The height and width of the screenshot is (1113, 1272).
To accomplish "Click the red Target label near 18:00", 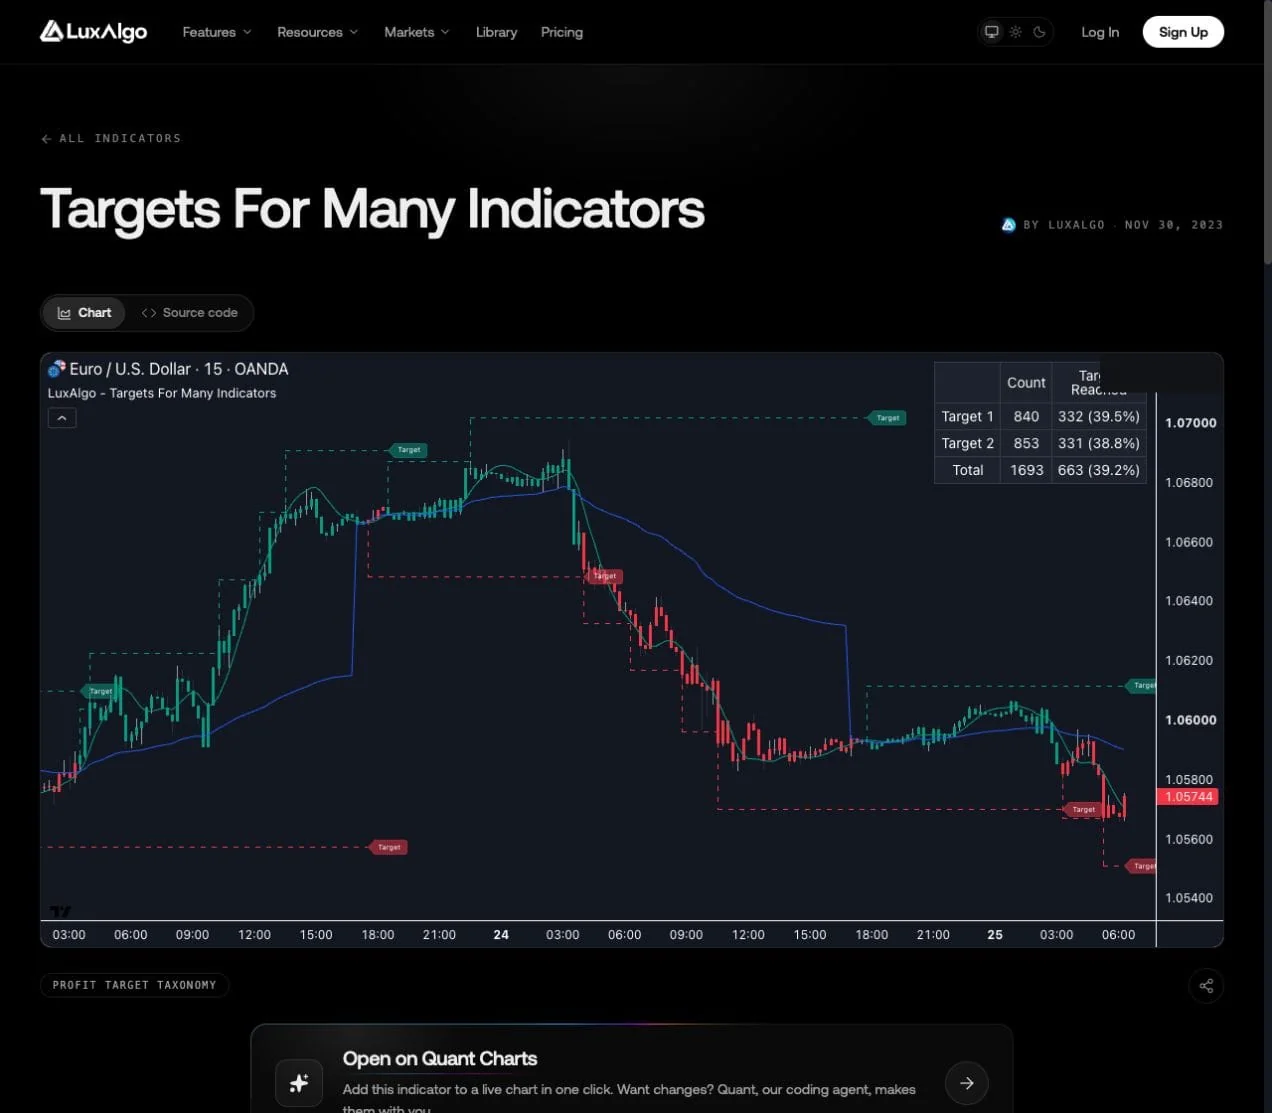I will [x=388, y=847].
